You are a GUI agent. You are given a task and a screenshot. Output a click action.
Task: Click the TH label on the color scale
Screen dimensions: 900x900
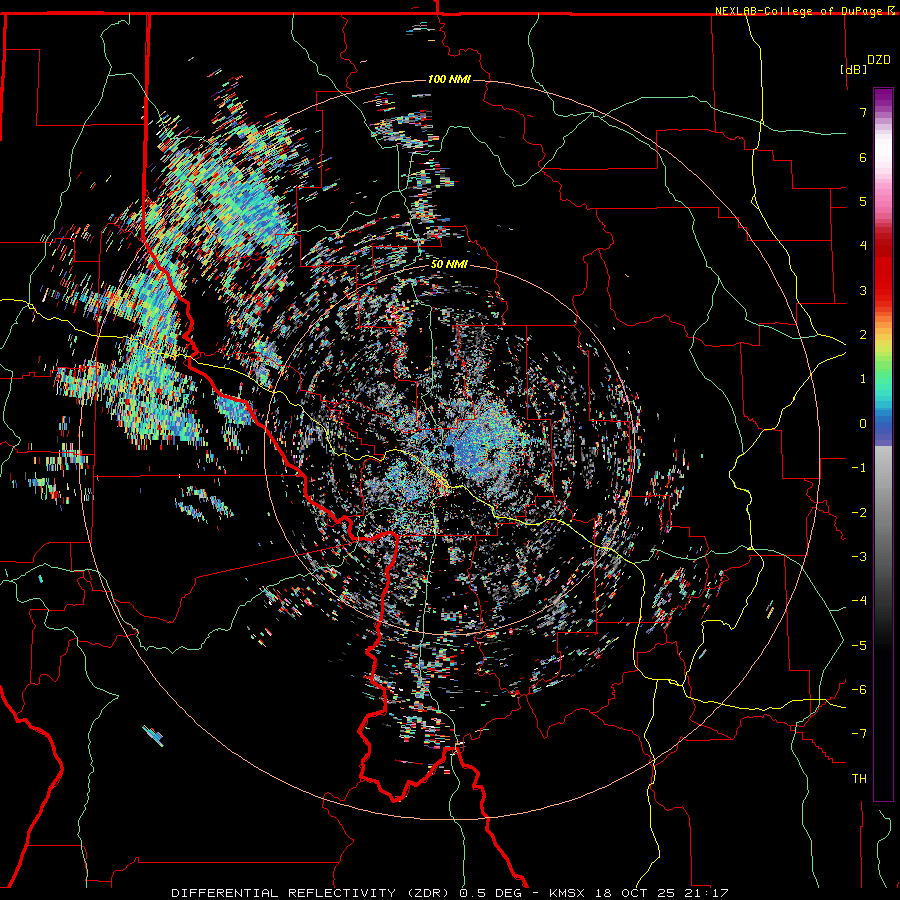[x=859, y=779]
